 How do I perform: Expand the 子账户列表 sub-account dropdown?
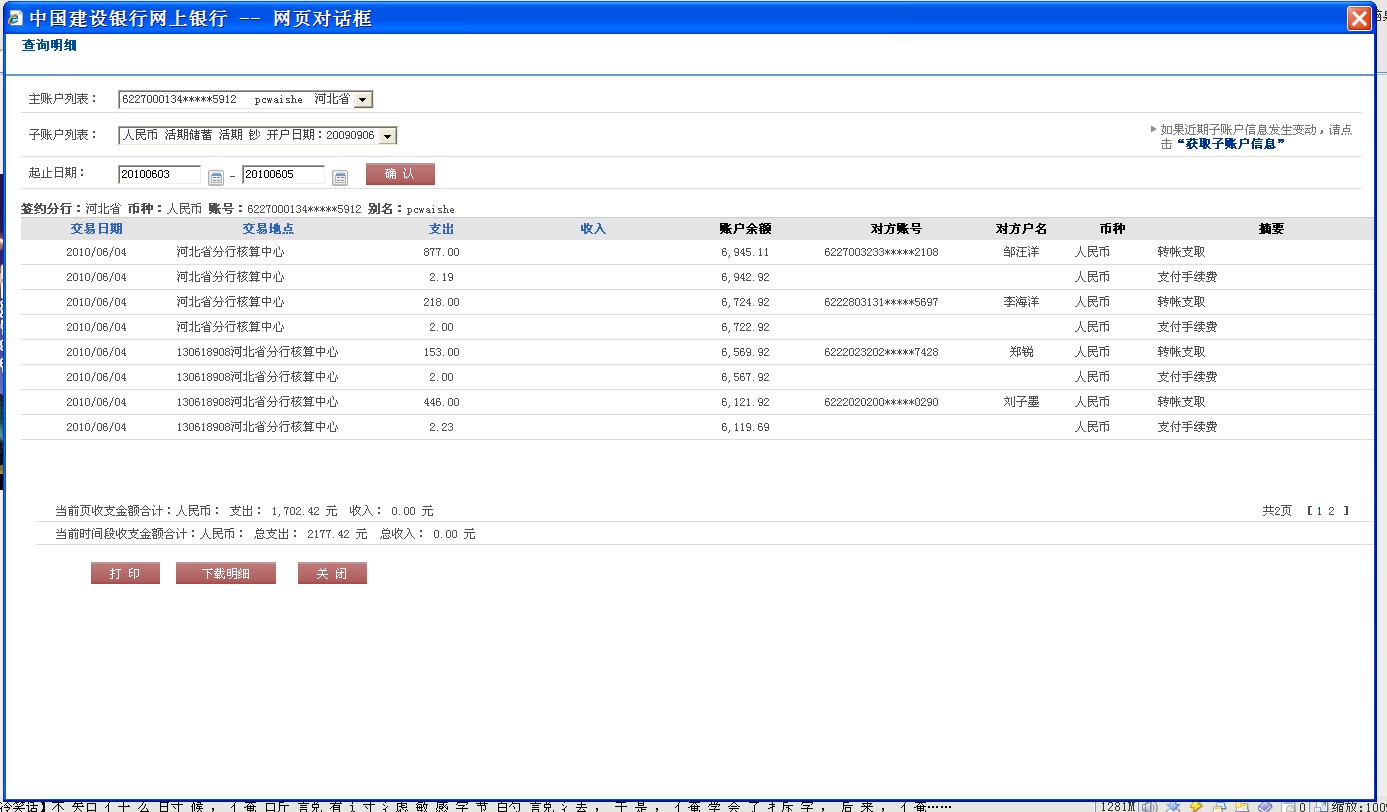coord(387,136)
